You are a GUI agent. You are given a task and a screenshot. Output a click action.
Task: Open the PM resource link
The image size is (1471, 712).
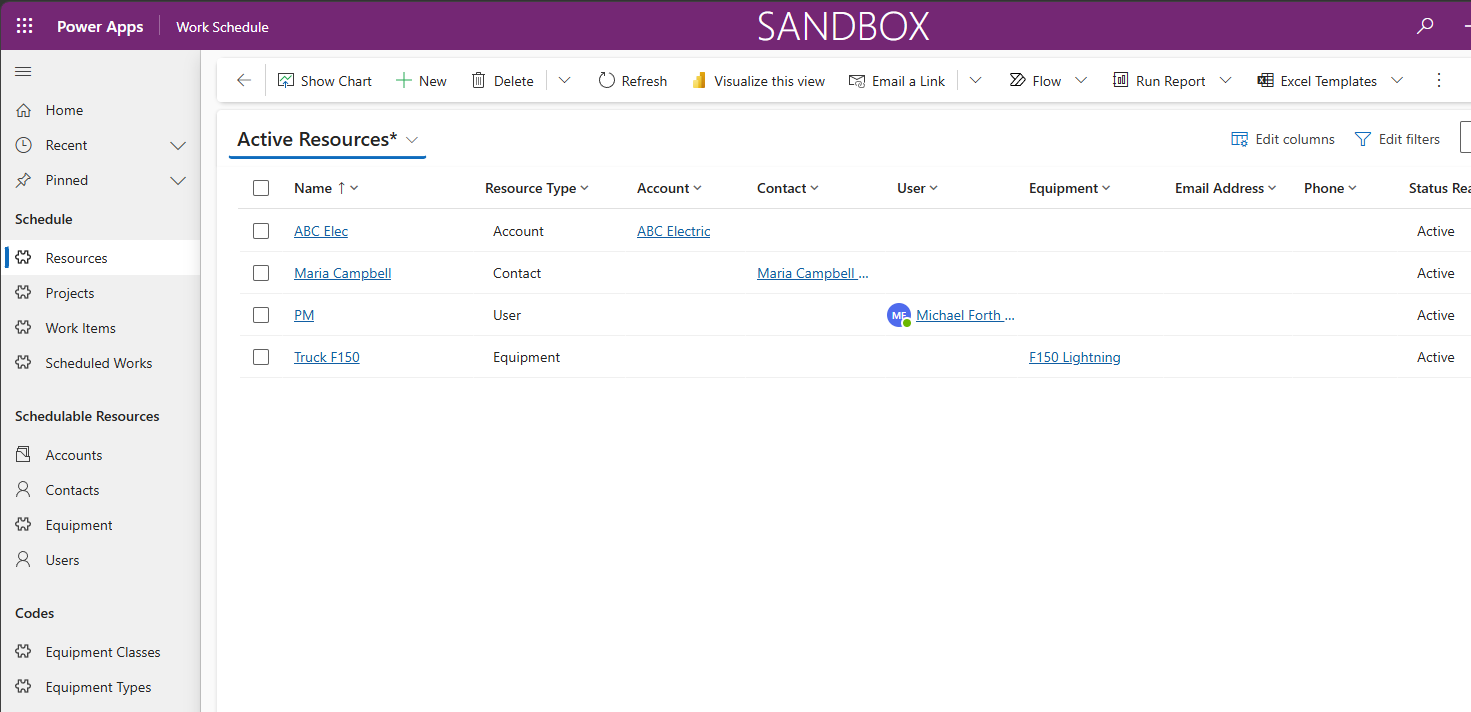tap(304, 315)
